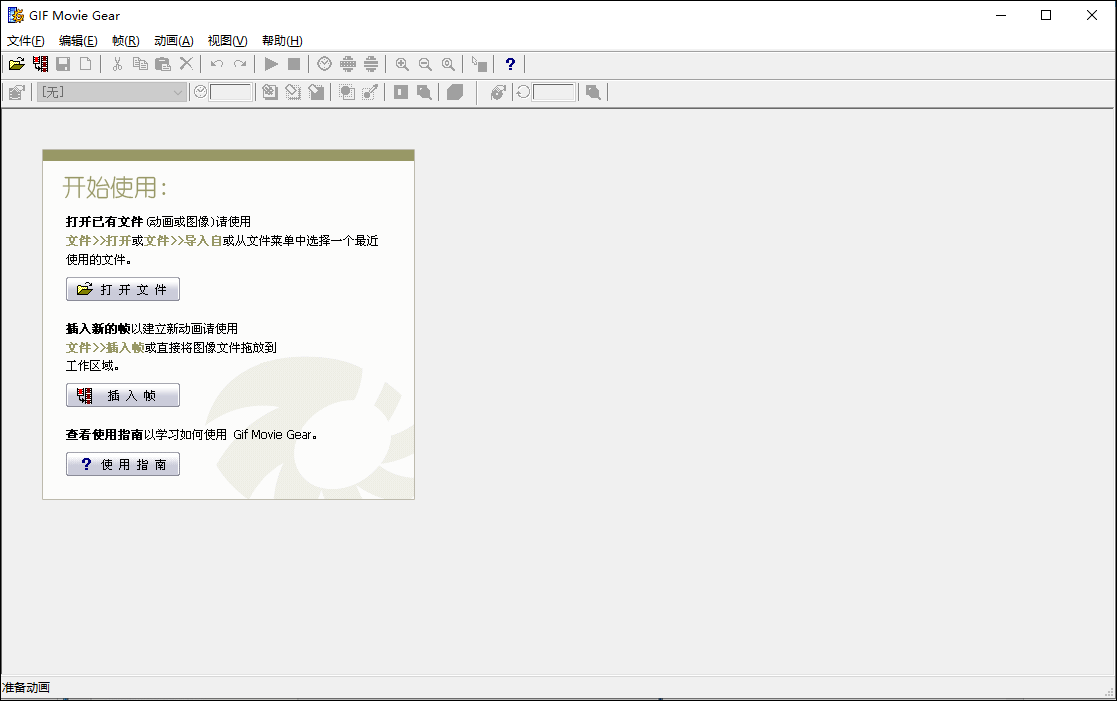Screen dimensions: 1117x701
Task: Click the small clock icon before the delay field
Action: 200,92
